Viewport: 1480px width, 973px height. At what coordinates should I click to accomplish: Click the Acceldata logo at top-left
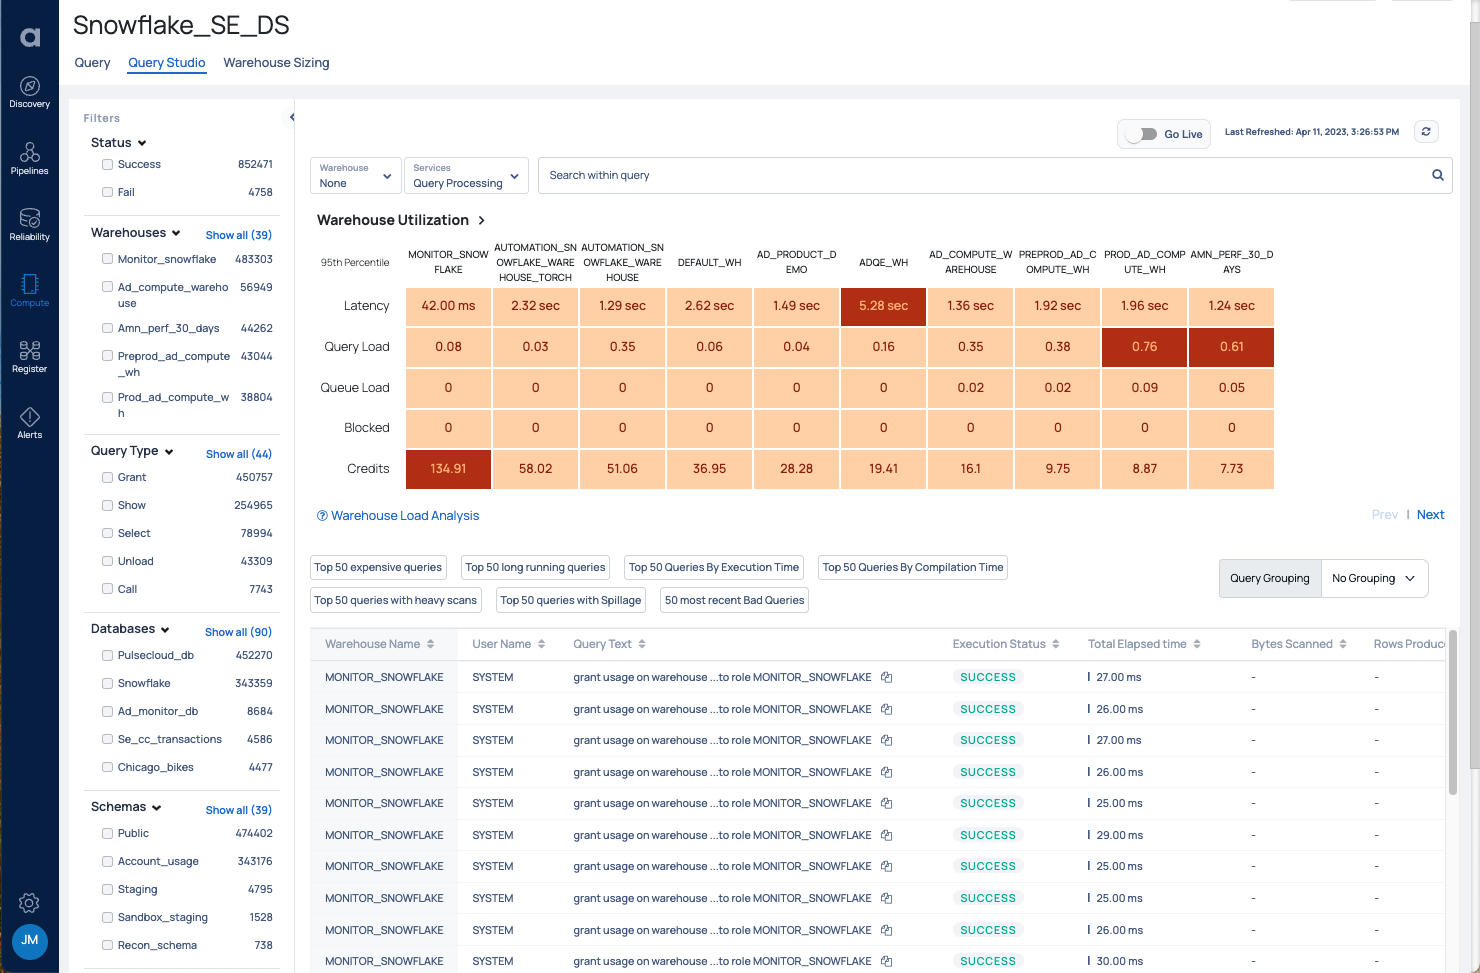tap(30, 37)
